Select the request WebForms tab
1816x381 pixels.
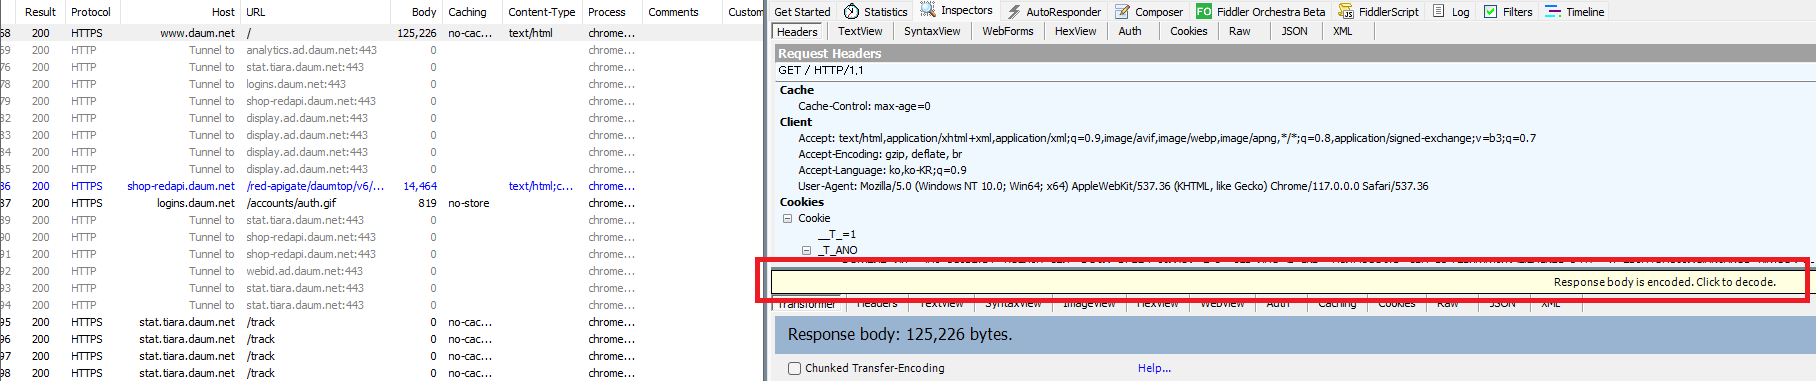[x=1008, y=32]
